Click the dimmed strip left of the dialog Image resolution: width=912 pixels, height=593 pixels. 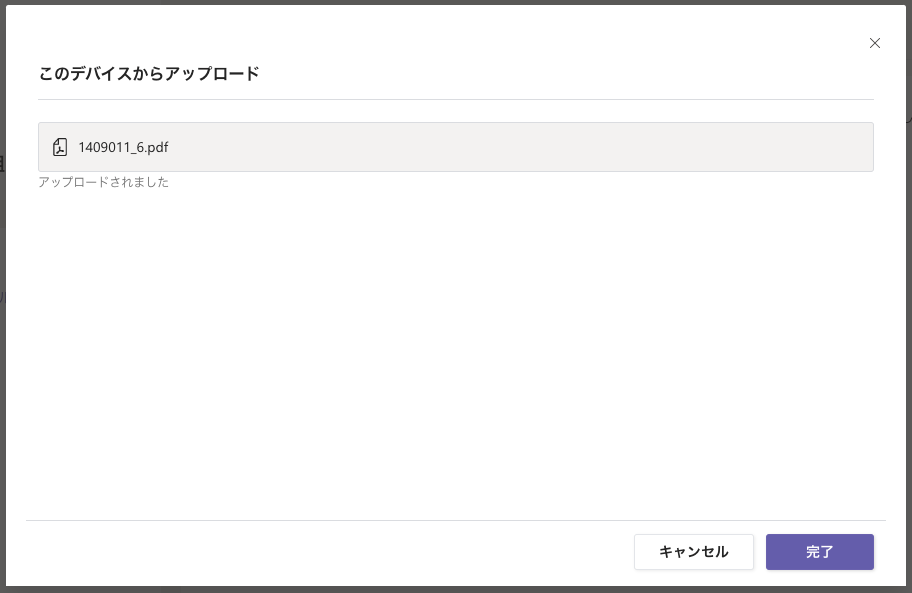tap(3, 300)
